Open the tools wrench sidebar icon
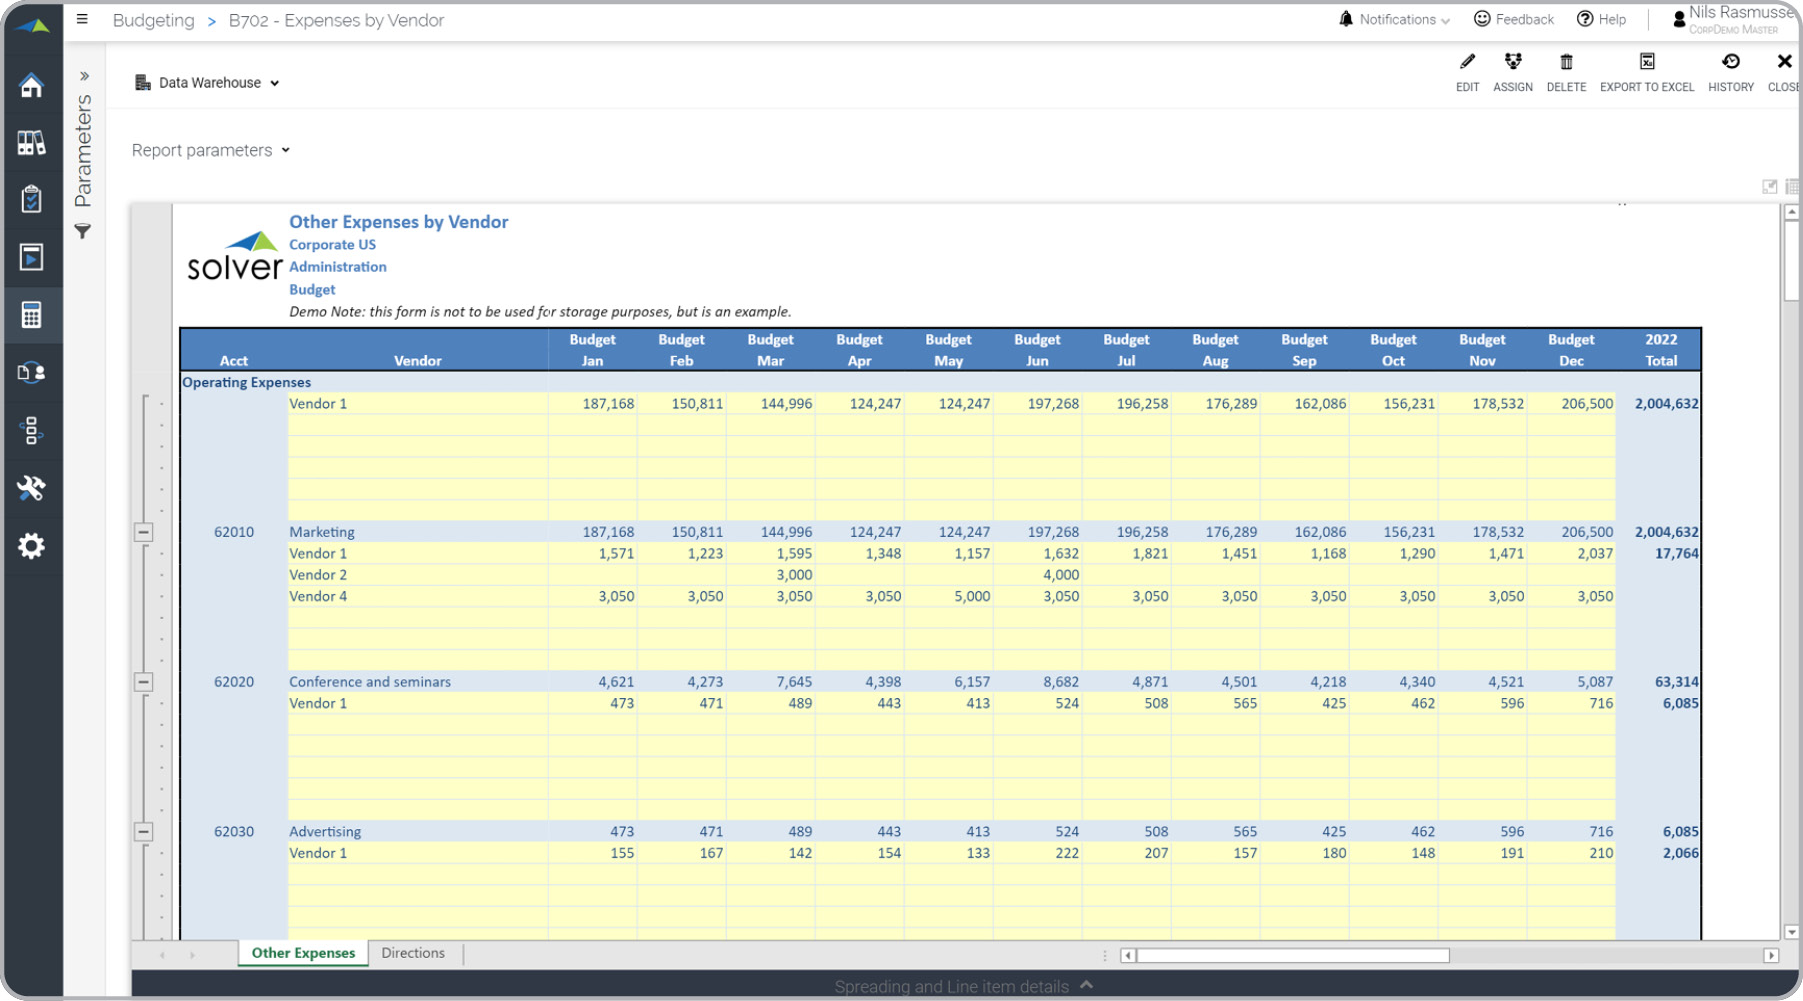 [x=31, y=488]
